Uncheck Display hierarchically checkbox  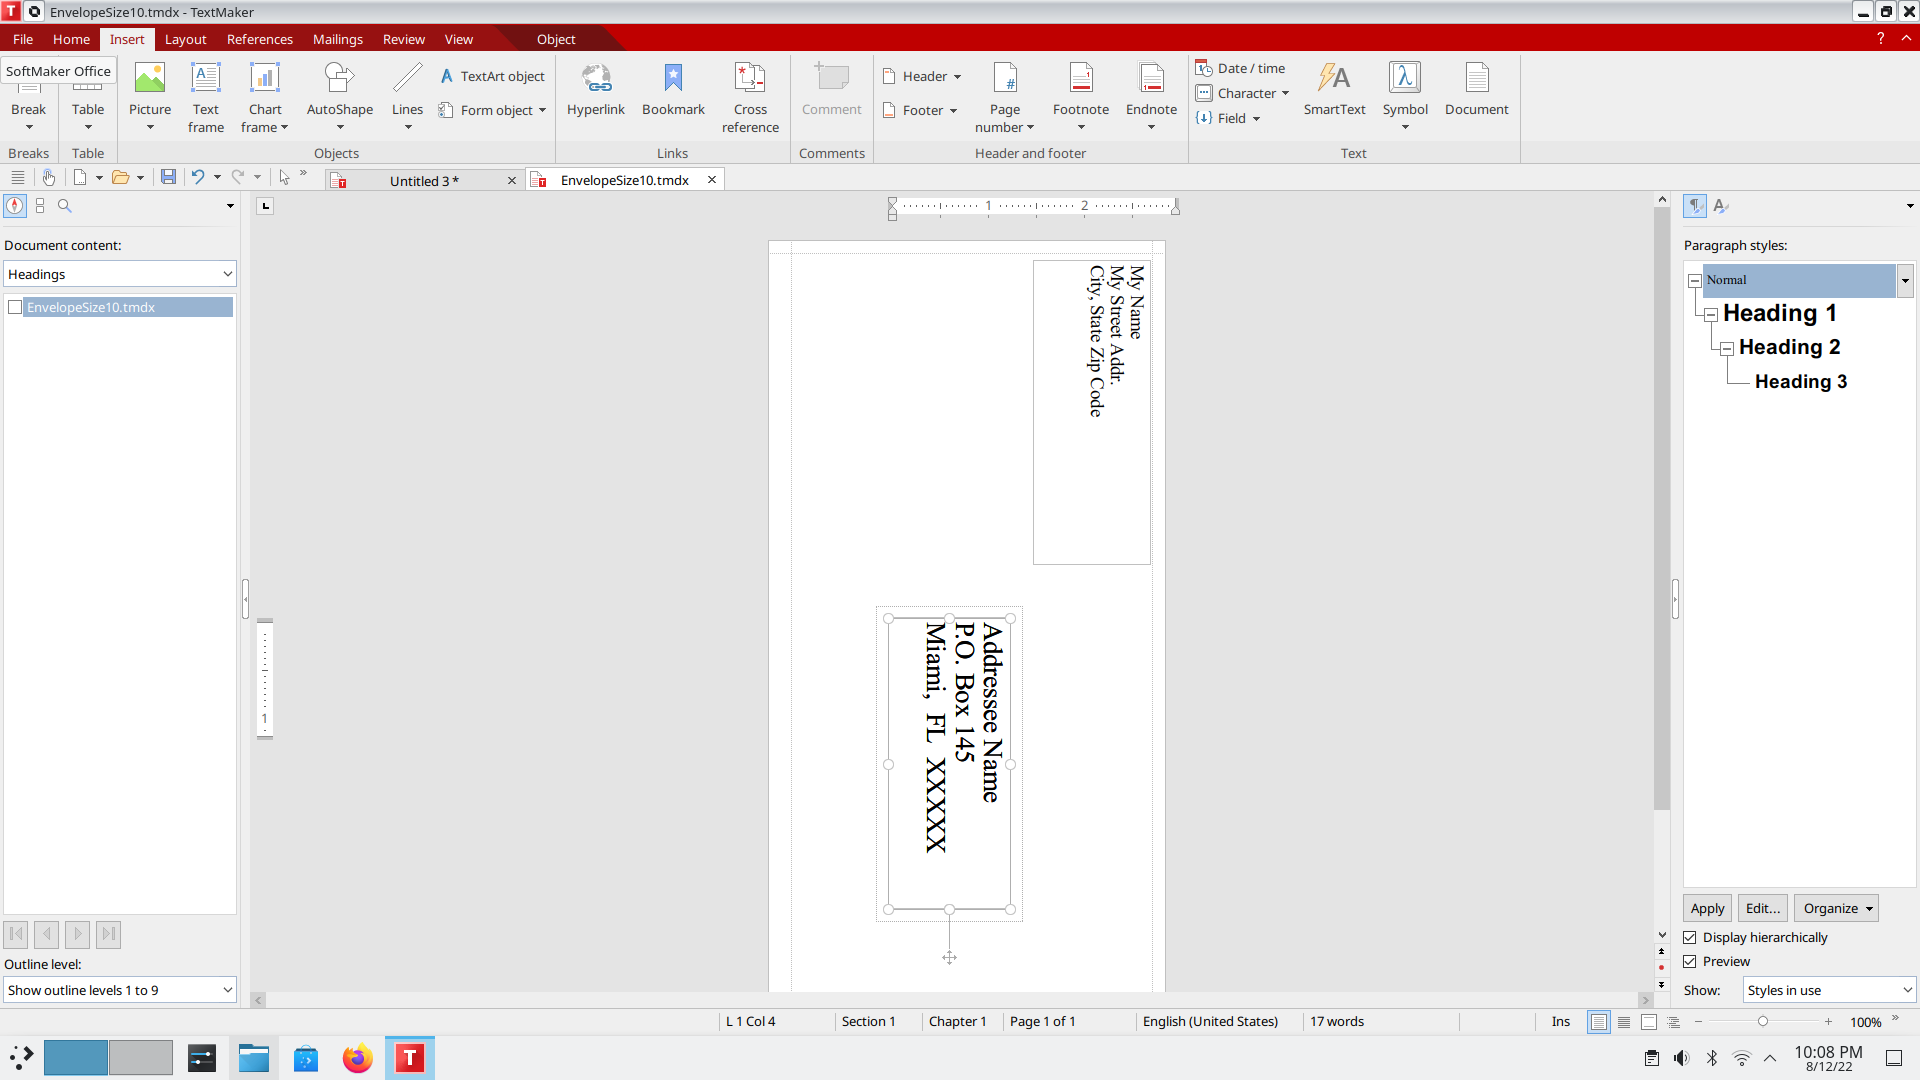tap(1690, 937)
